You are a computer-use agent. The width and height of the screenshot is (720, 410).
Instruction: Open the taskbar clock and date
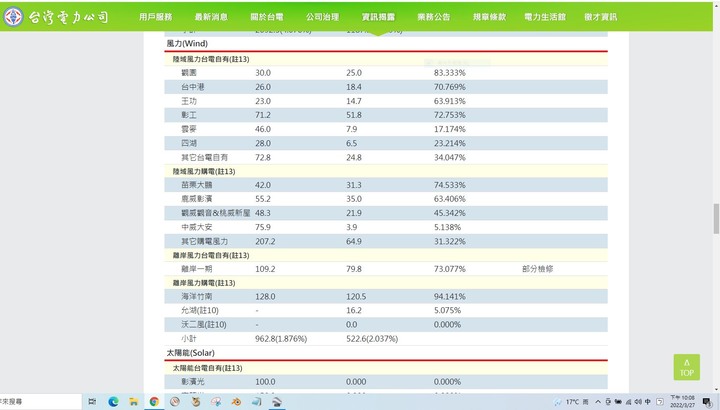click(682, 401)
